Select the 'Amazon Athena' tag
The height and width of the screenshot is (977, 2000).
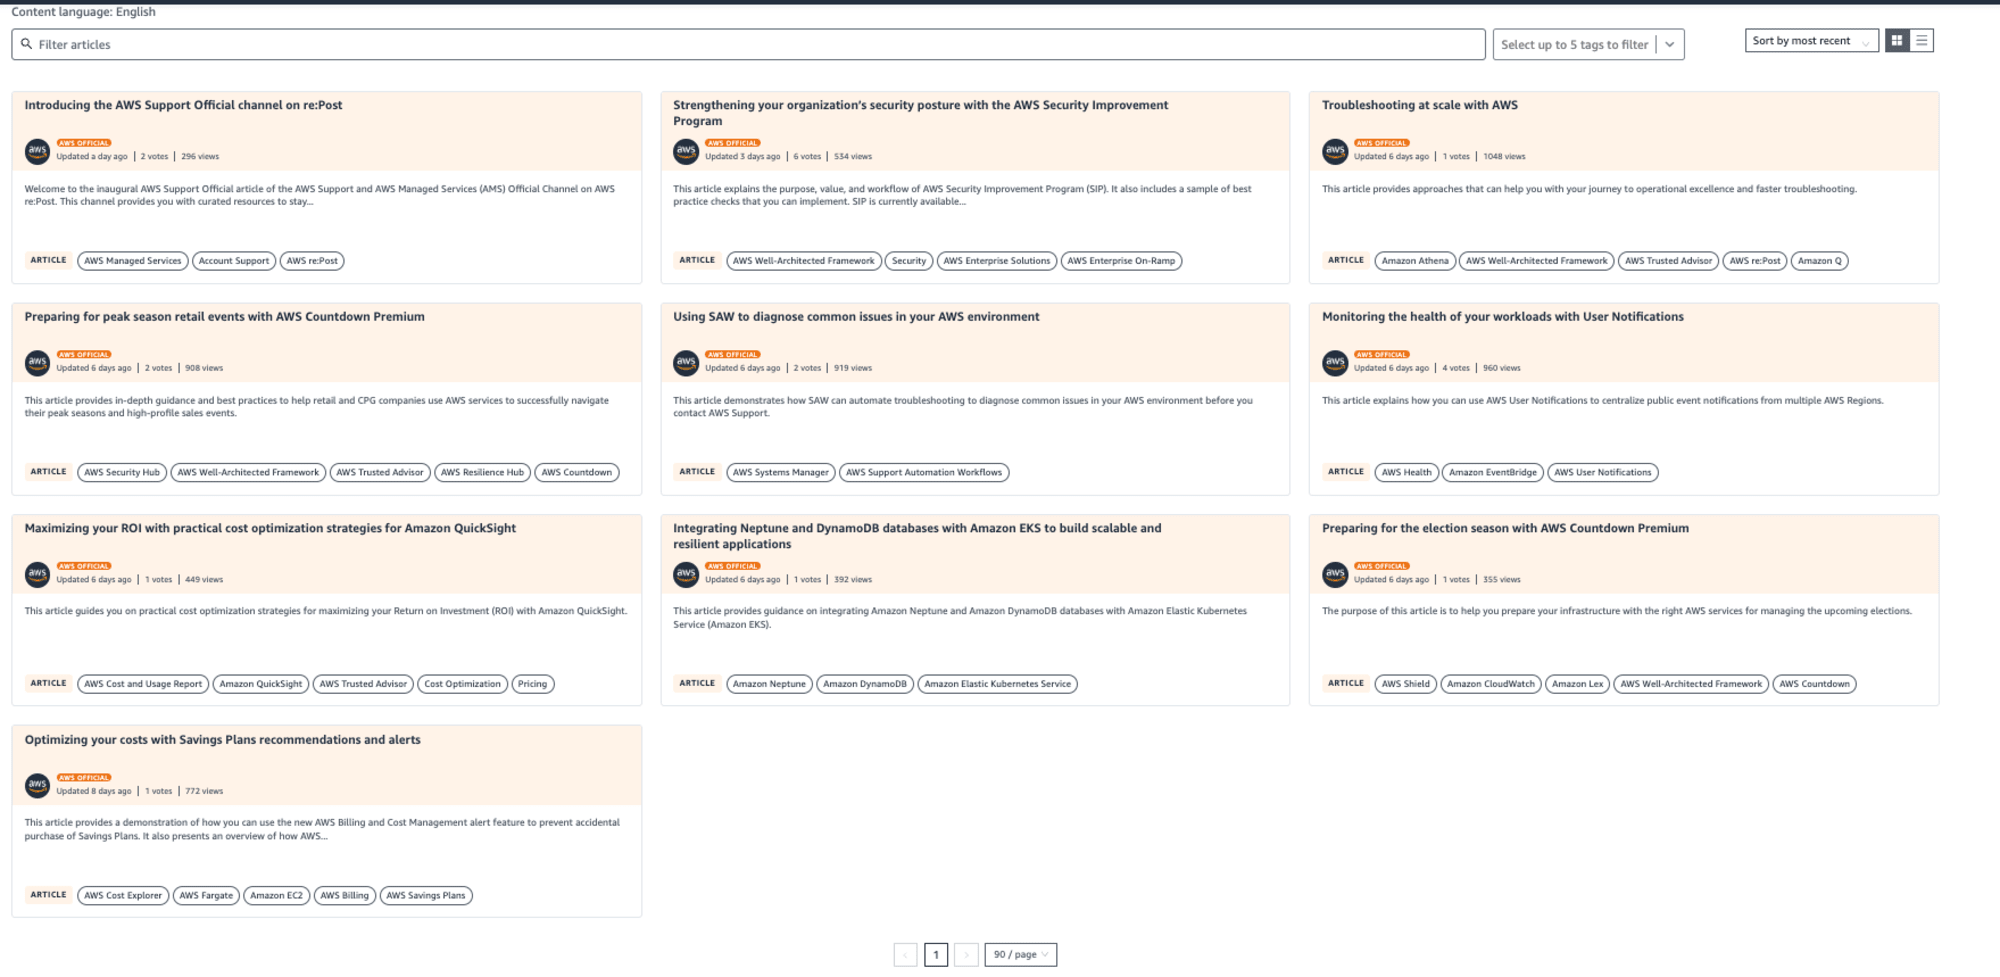tap(1415, 261)
